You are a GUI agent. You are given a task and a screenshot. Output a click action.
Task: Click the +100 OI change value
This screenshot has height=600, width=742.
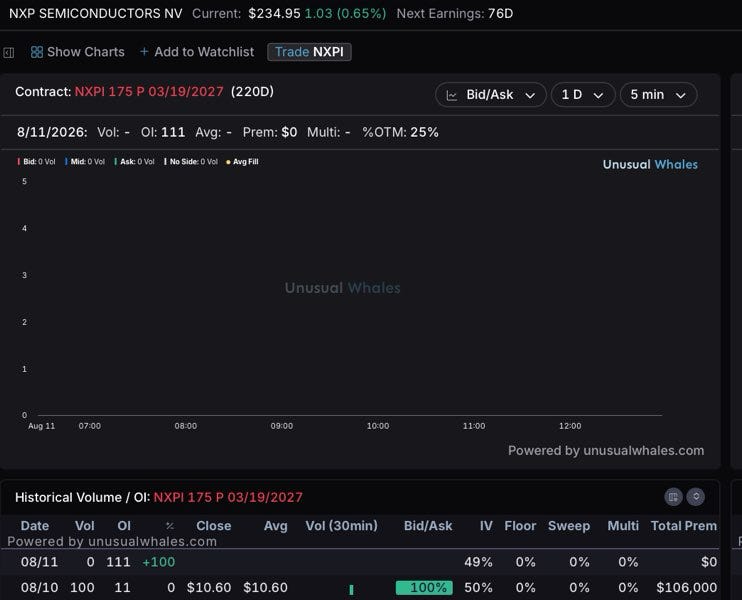[159, 562]
